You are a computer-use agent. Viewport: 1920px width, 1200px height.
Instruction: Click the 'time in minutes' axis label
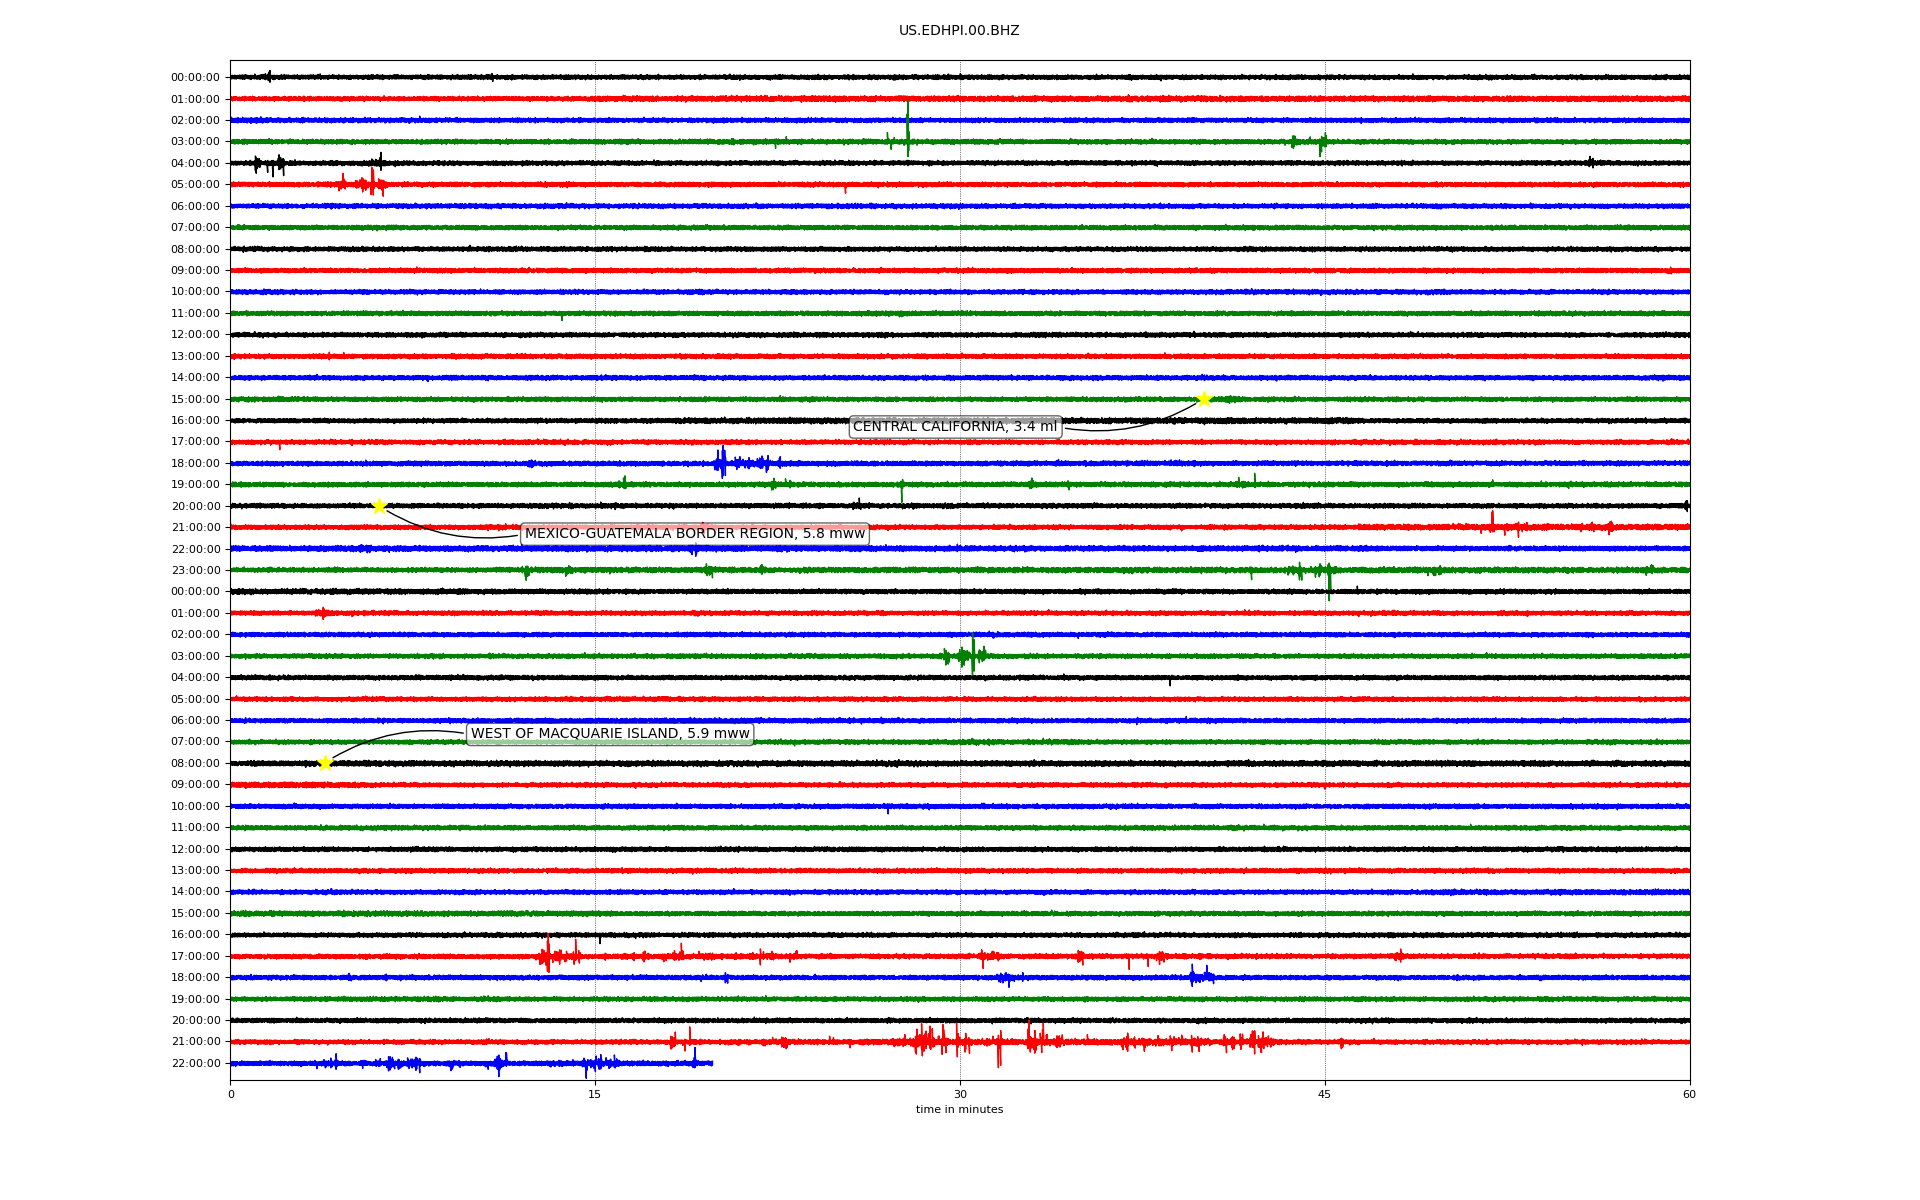(958, 1110)
